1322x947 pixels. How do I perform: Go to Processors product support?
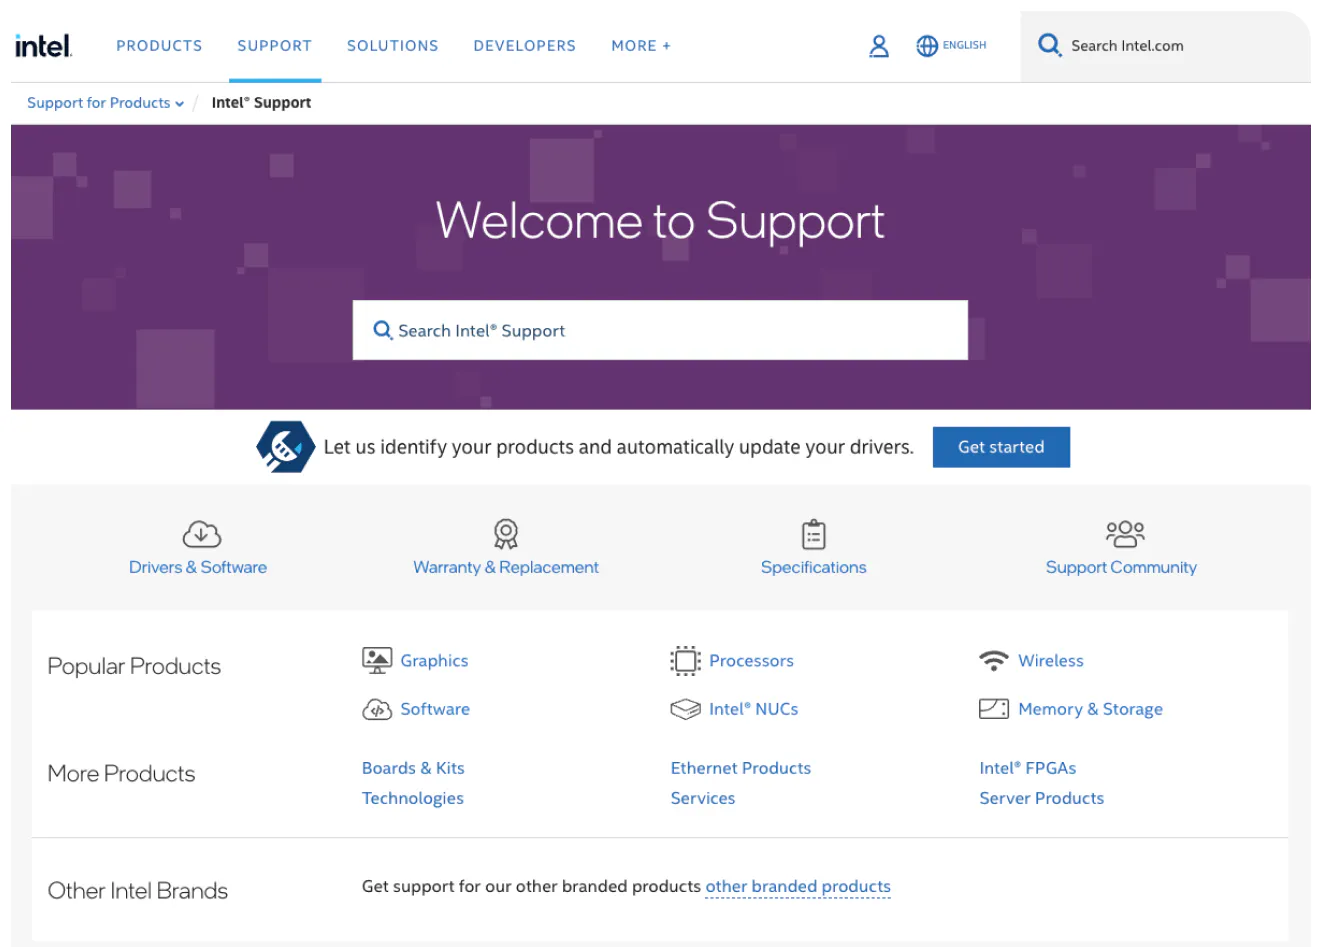(x=751, y=660)
